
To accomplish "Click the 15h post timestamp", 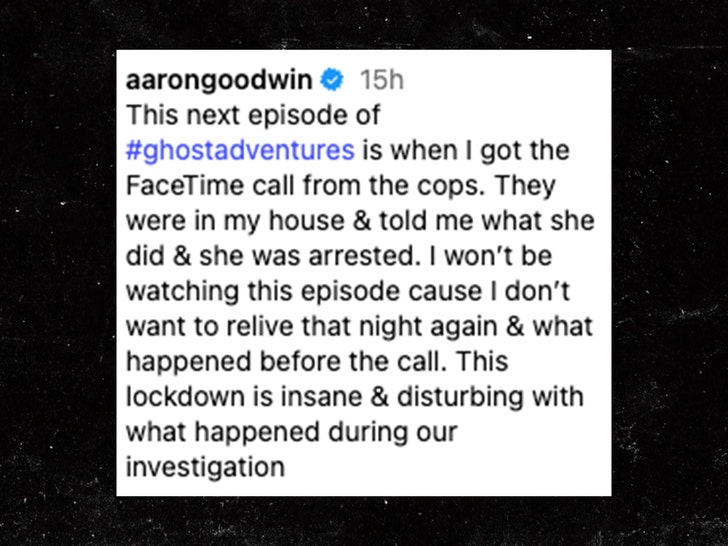I will [x=382, y=80].
